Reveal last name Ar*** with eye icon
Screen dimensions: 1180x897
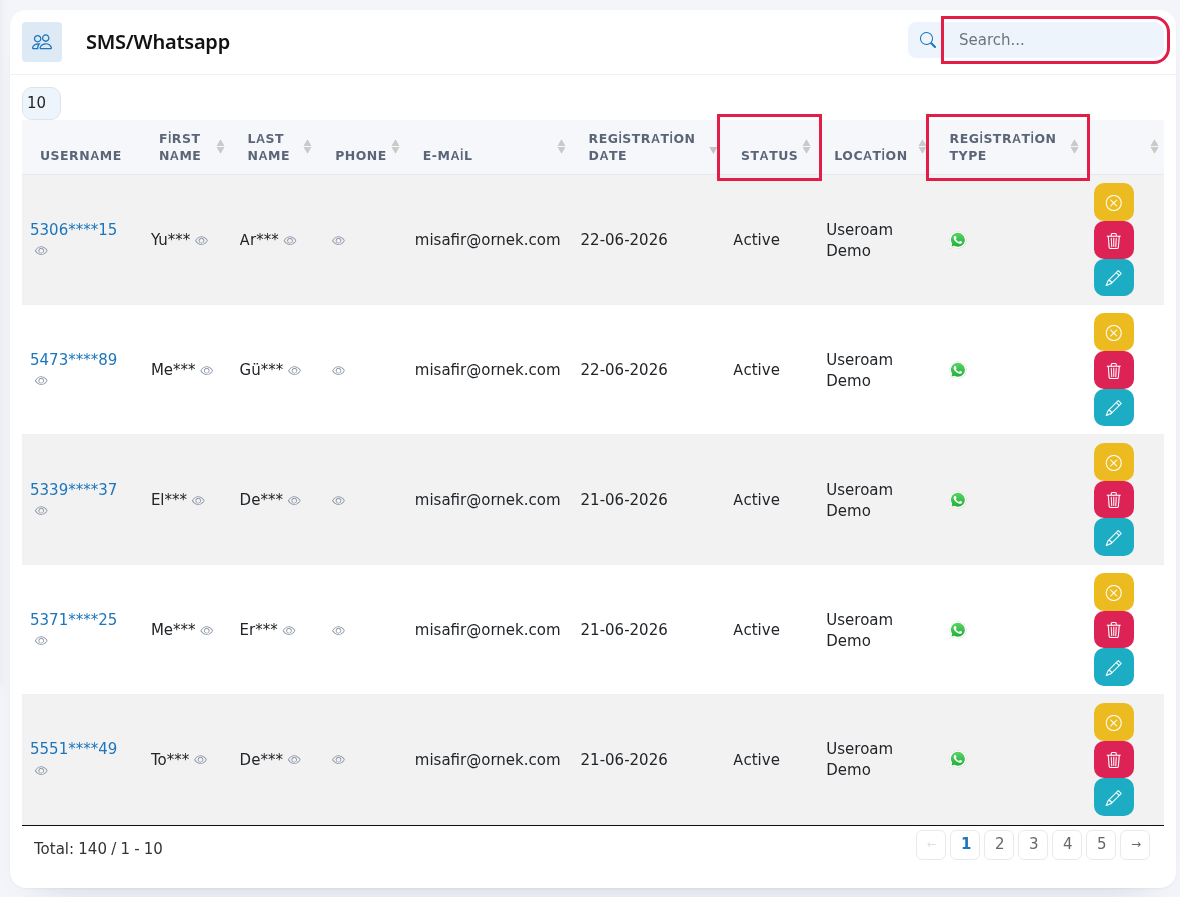click(290, 242)
